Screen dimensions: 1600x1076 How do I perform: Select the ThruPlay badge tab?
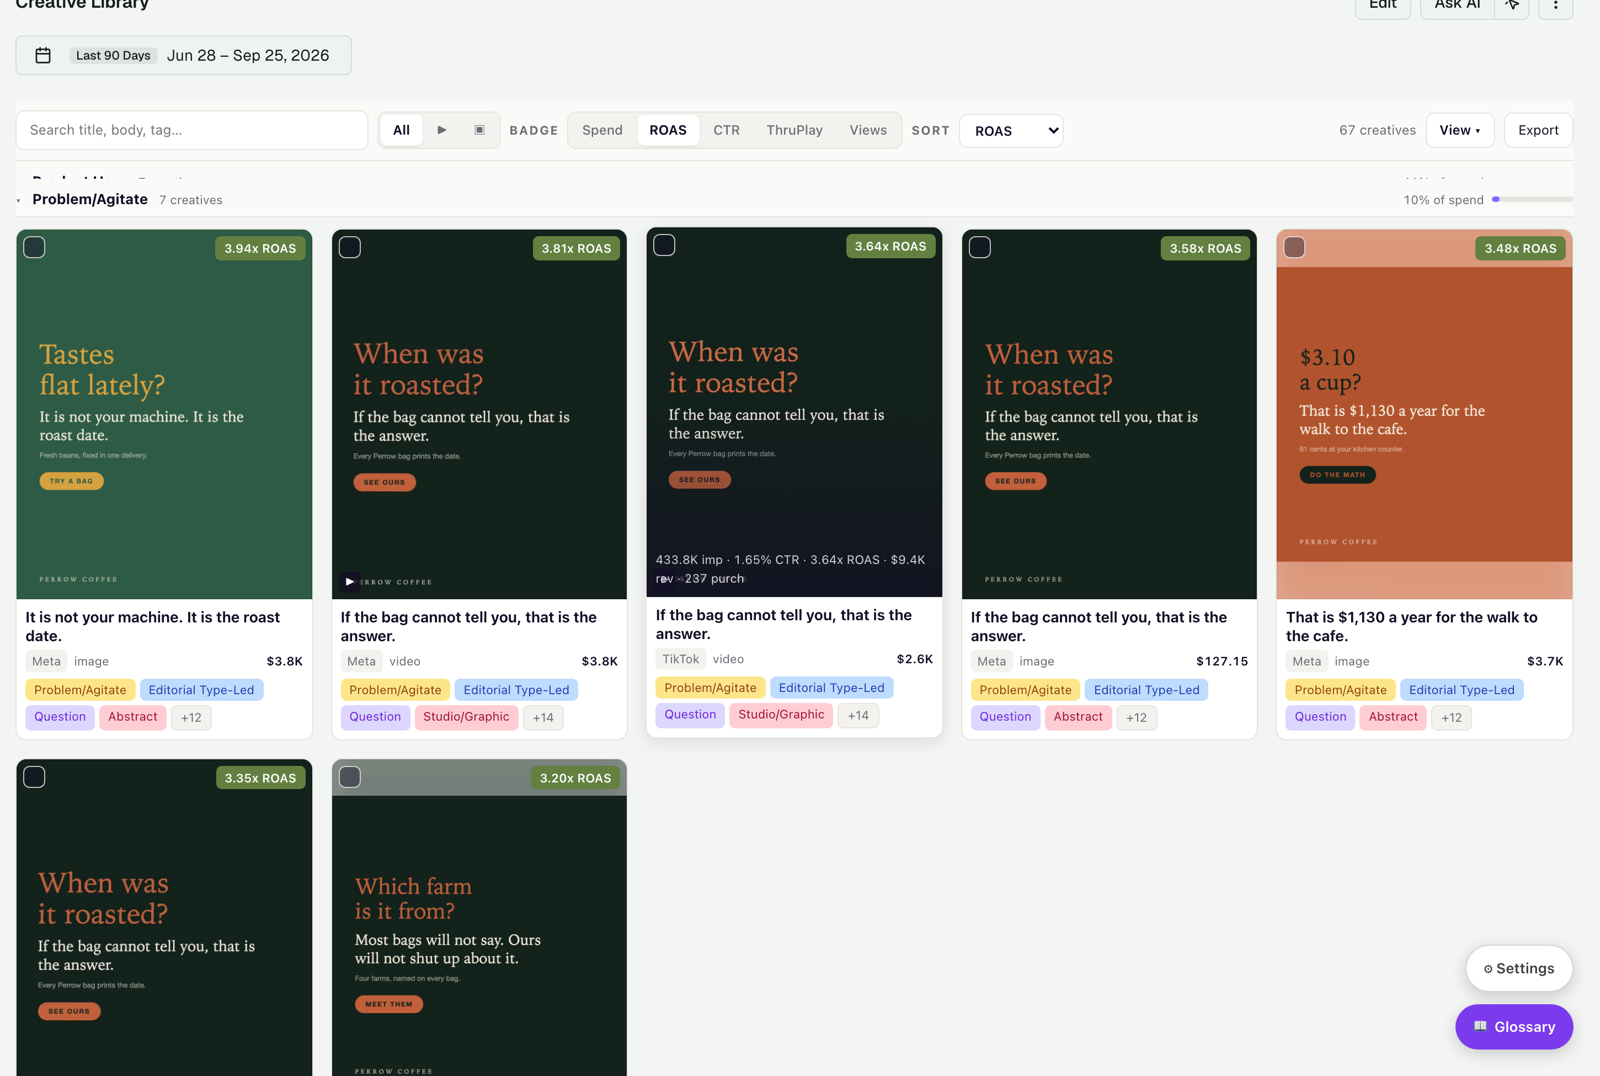794,130
